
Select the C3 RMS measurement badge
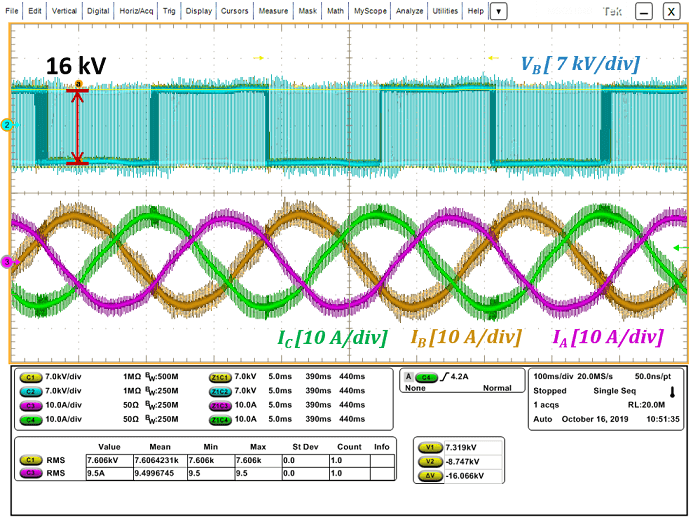(29, 472)
